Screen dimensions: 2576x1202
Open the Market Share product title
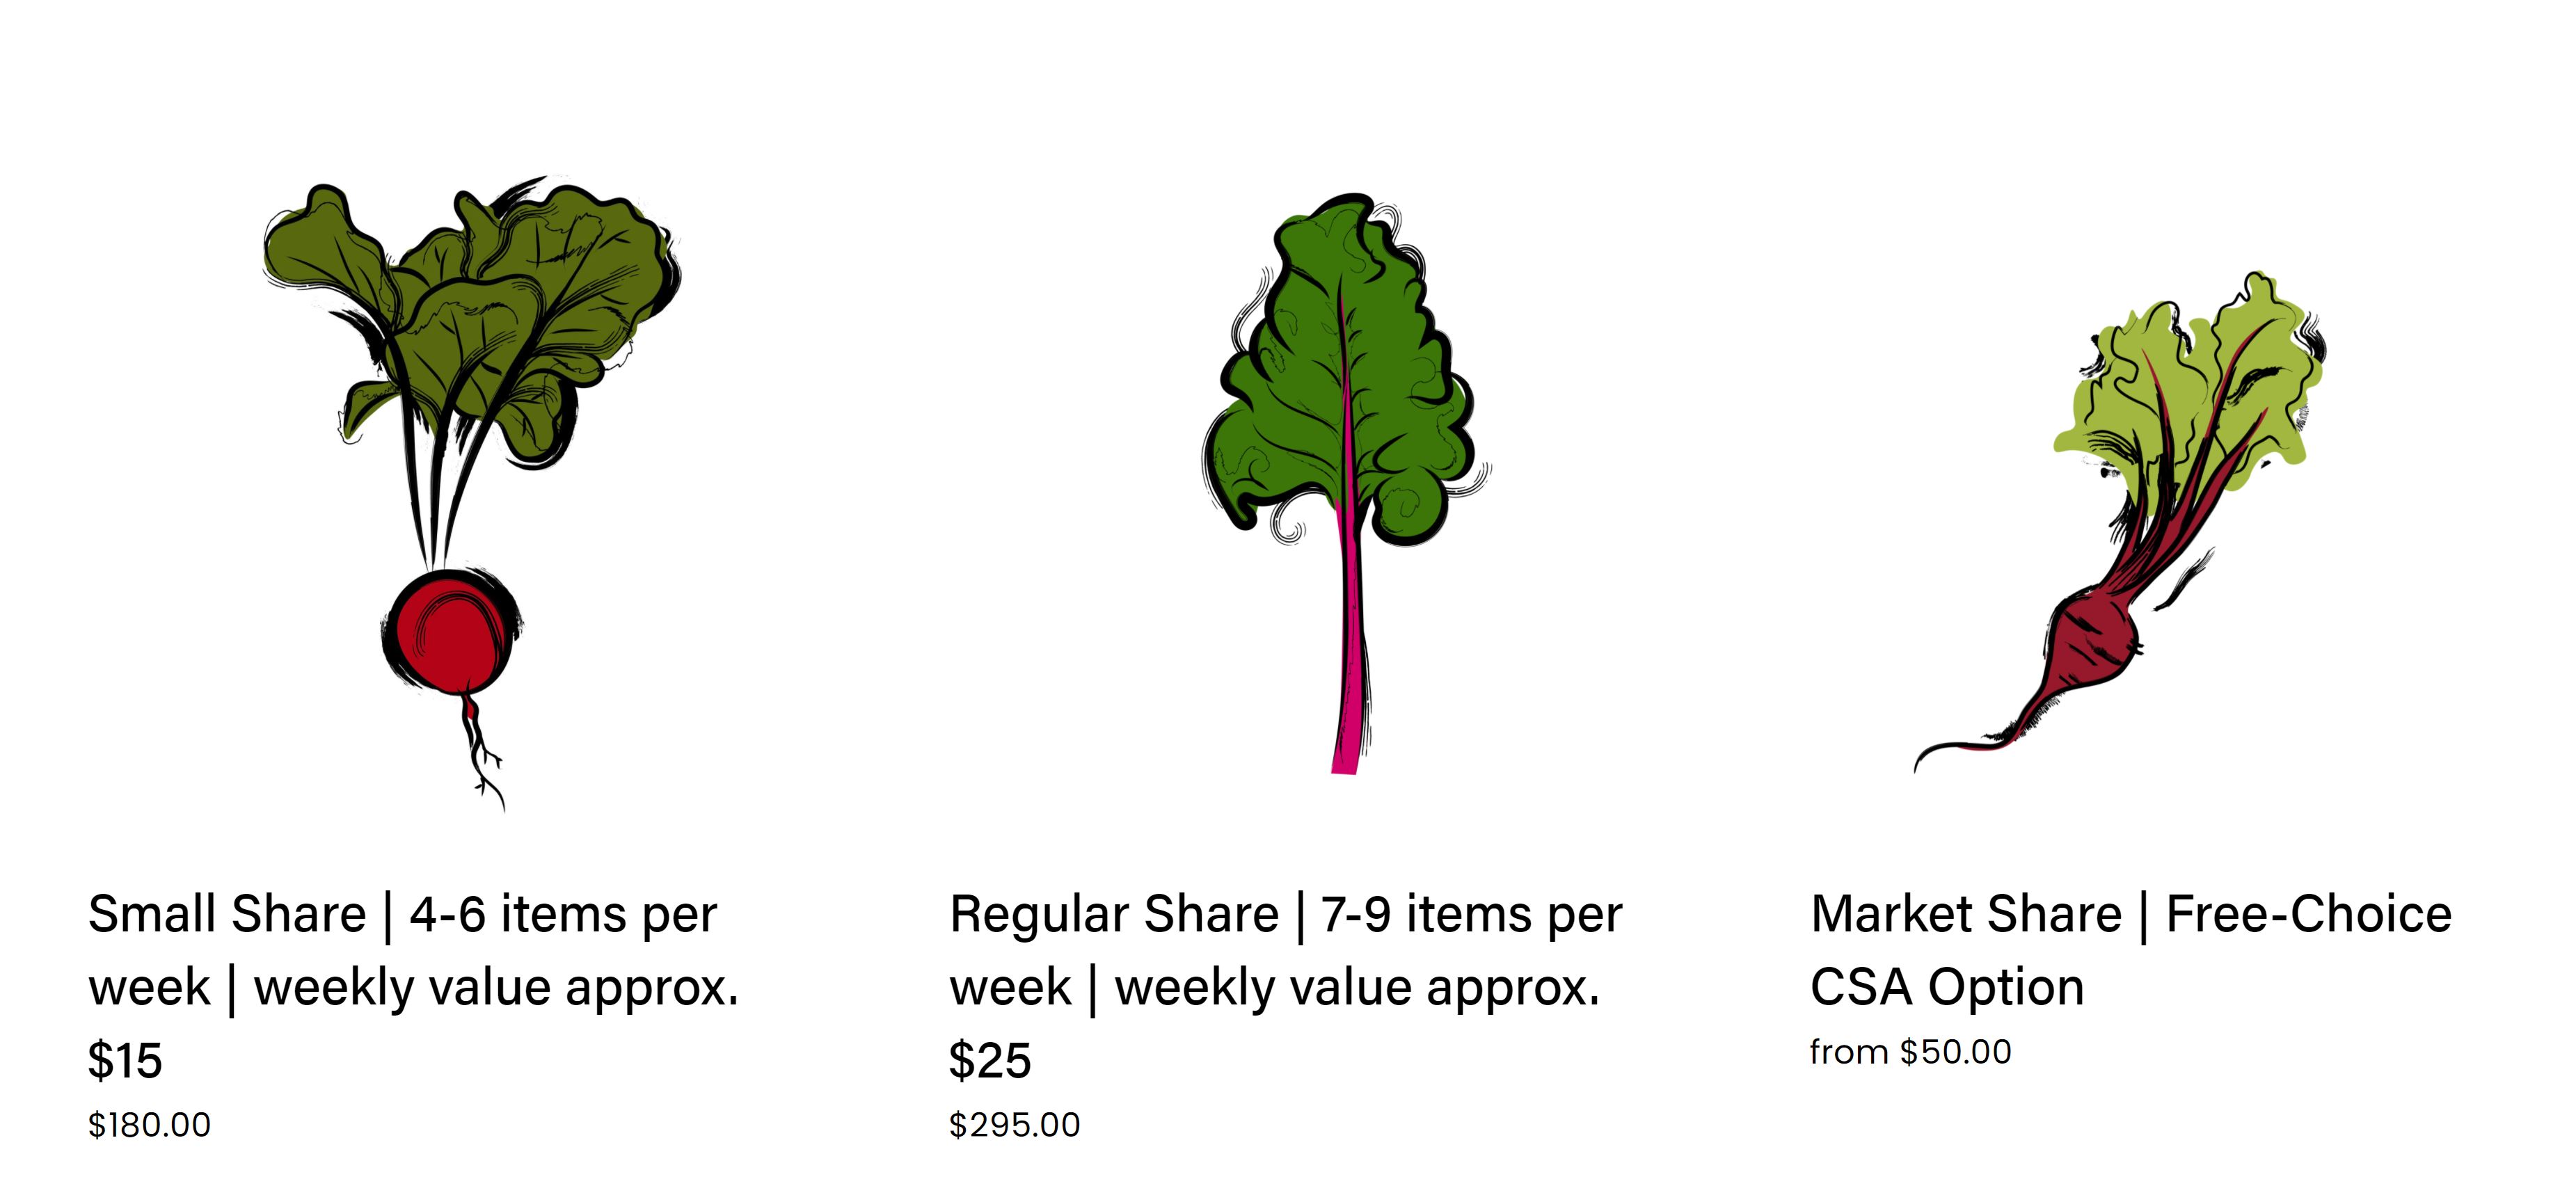pos(1966,914)
